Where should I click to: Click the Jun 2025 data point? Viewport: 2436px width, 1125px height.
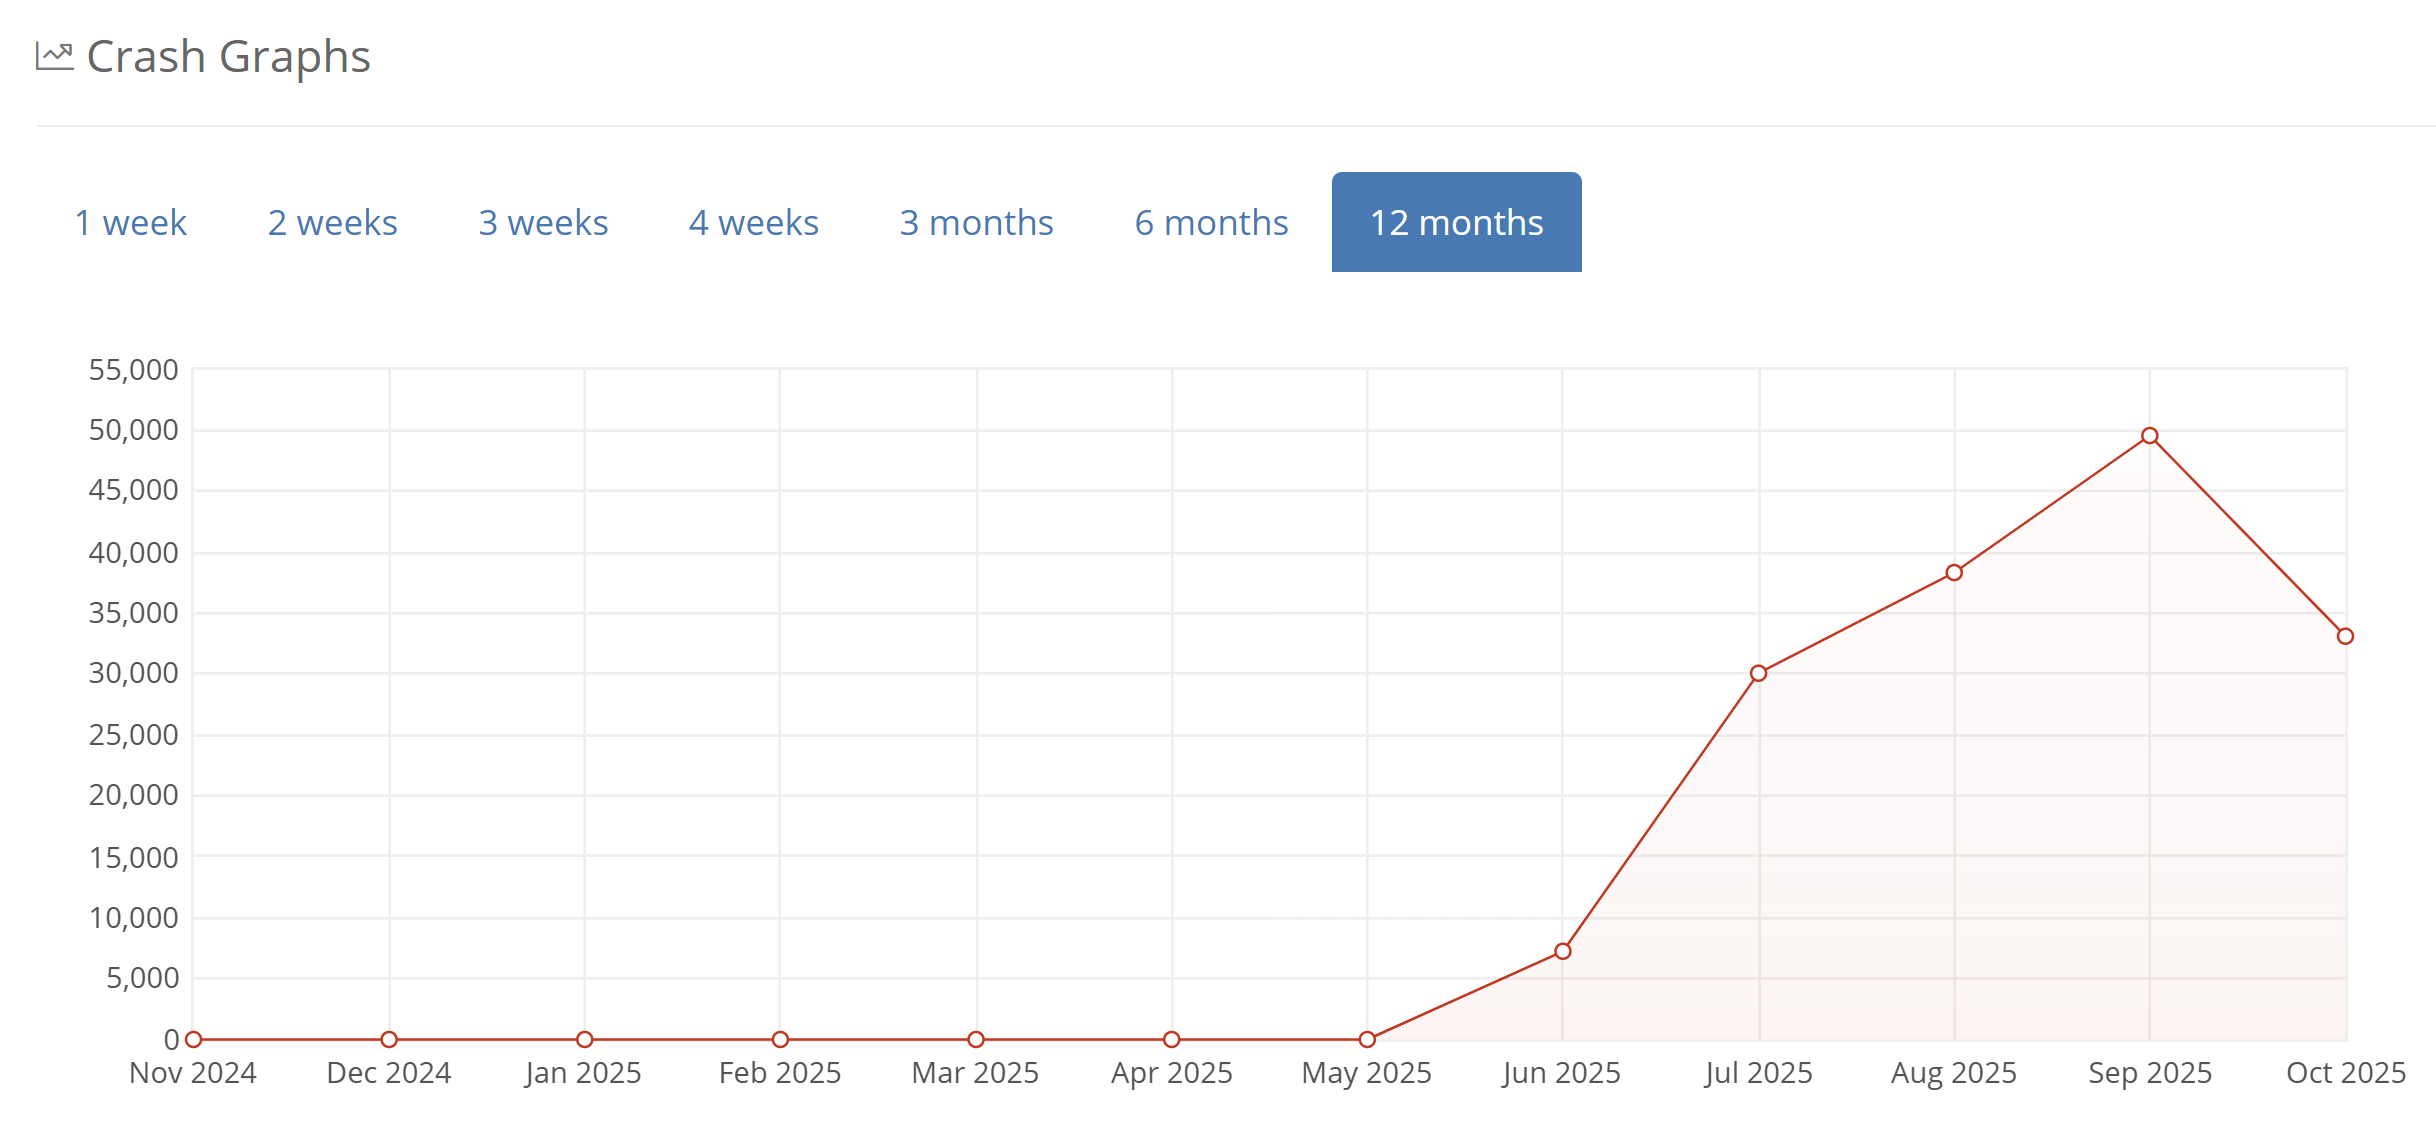[x=1562, y=951]
